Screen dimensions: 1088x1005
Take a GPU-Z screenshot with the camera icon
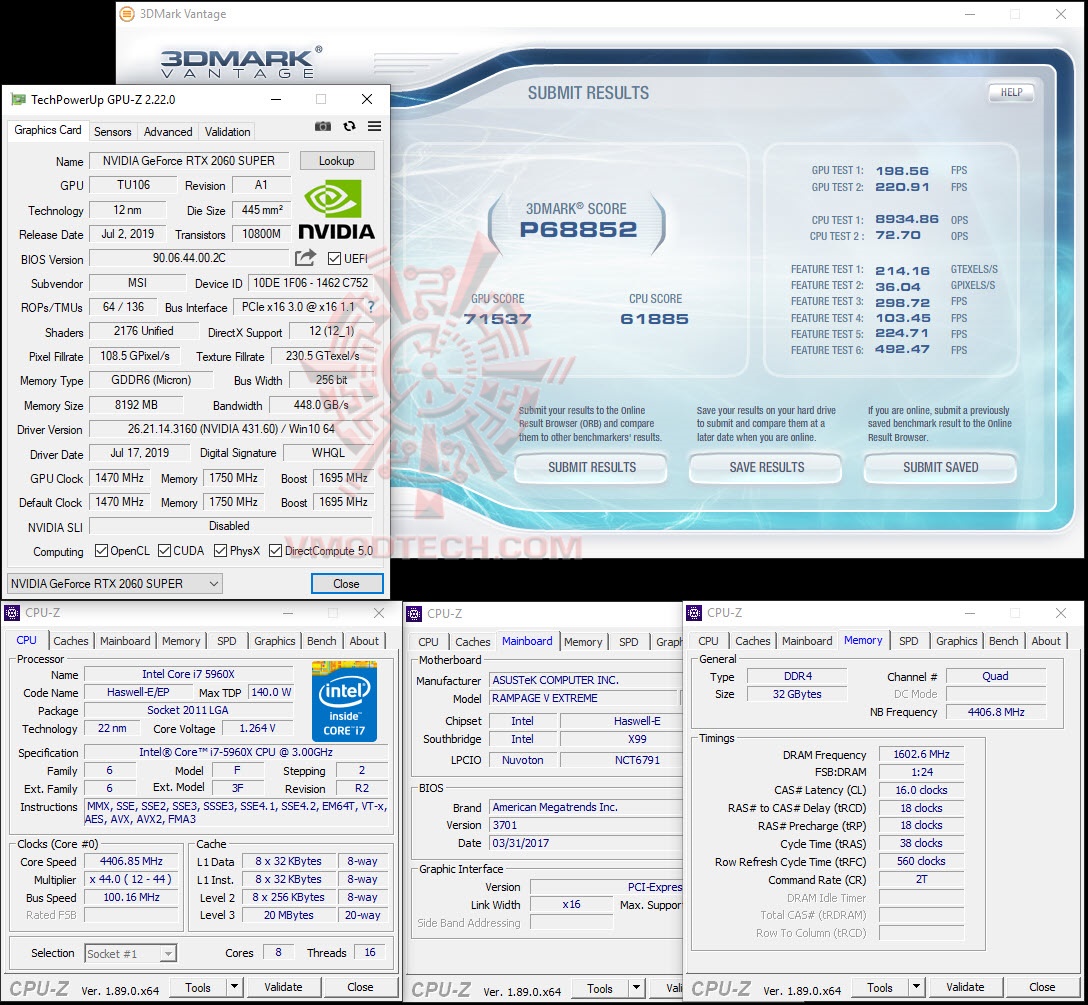(x=323, y=126)
